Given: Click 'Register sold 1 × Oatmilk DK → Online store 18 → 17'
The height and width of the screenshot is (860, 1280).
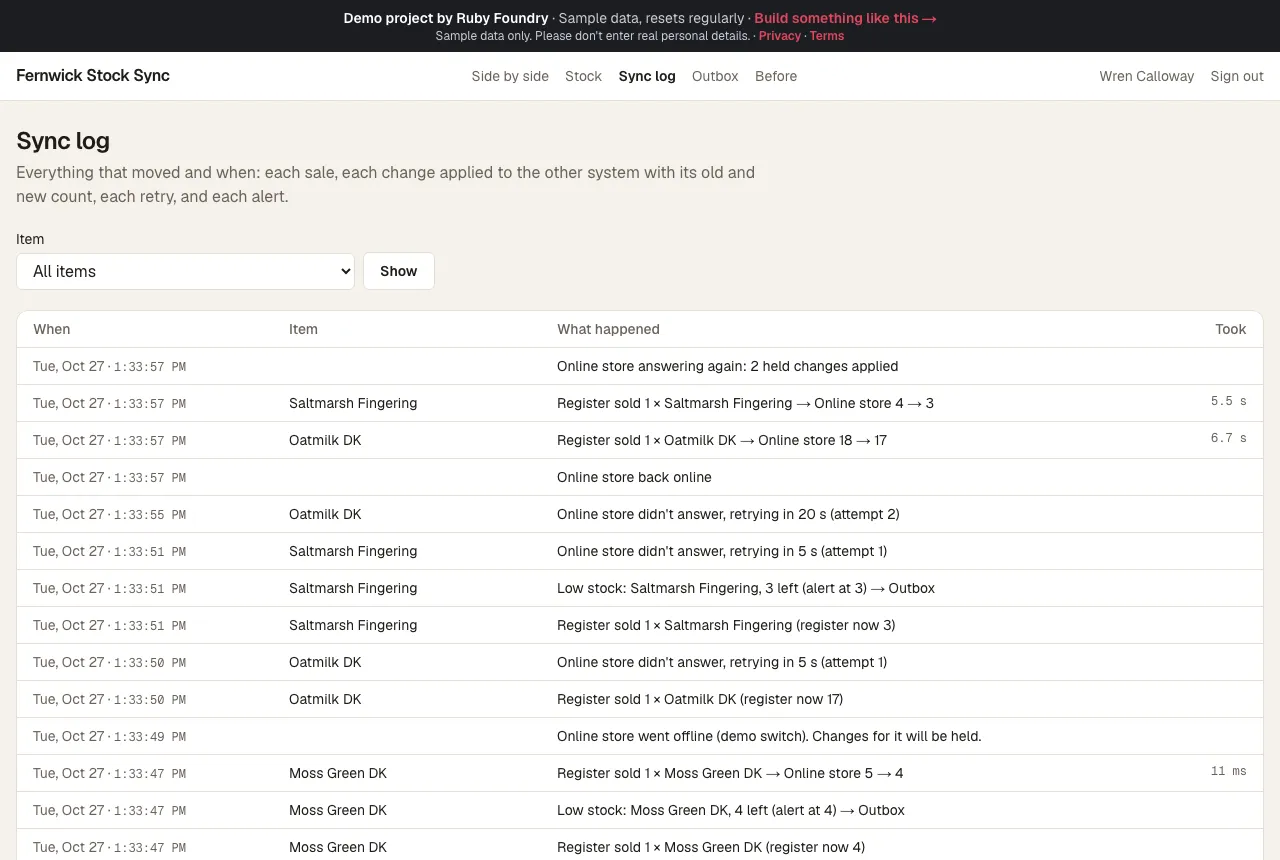Looking at the screenshot, I should (722, 440).
